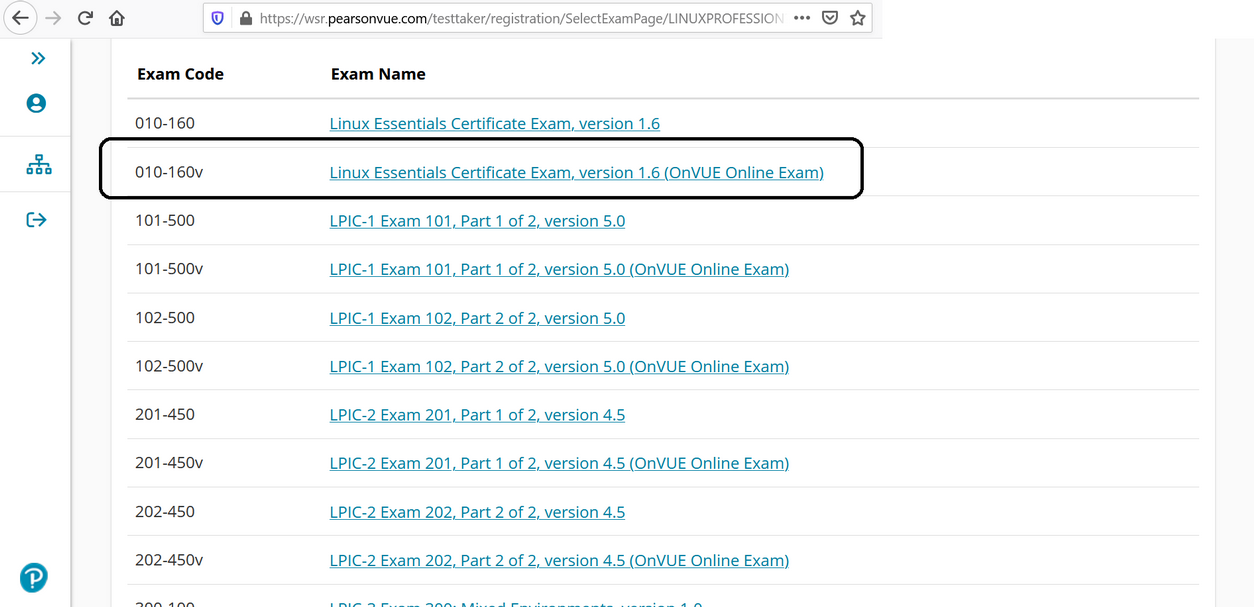Open the sitemap hierarchy sidebar icon
This screenshot has width=1254, height=607.
(x=38, y=165)
